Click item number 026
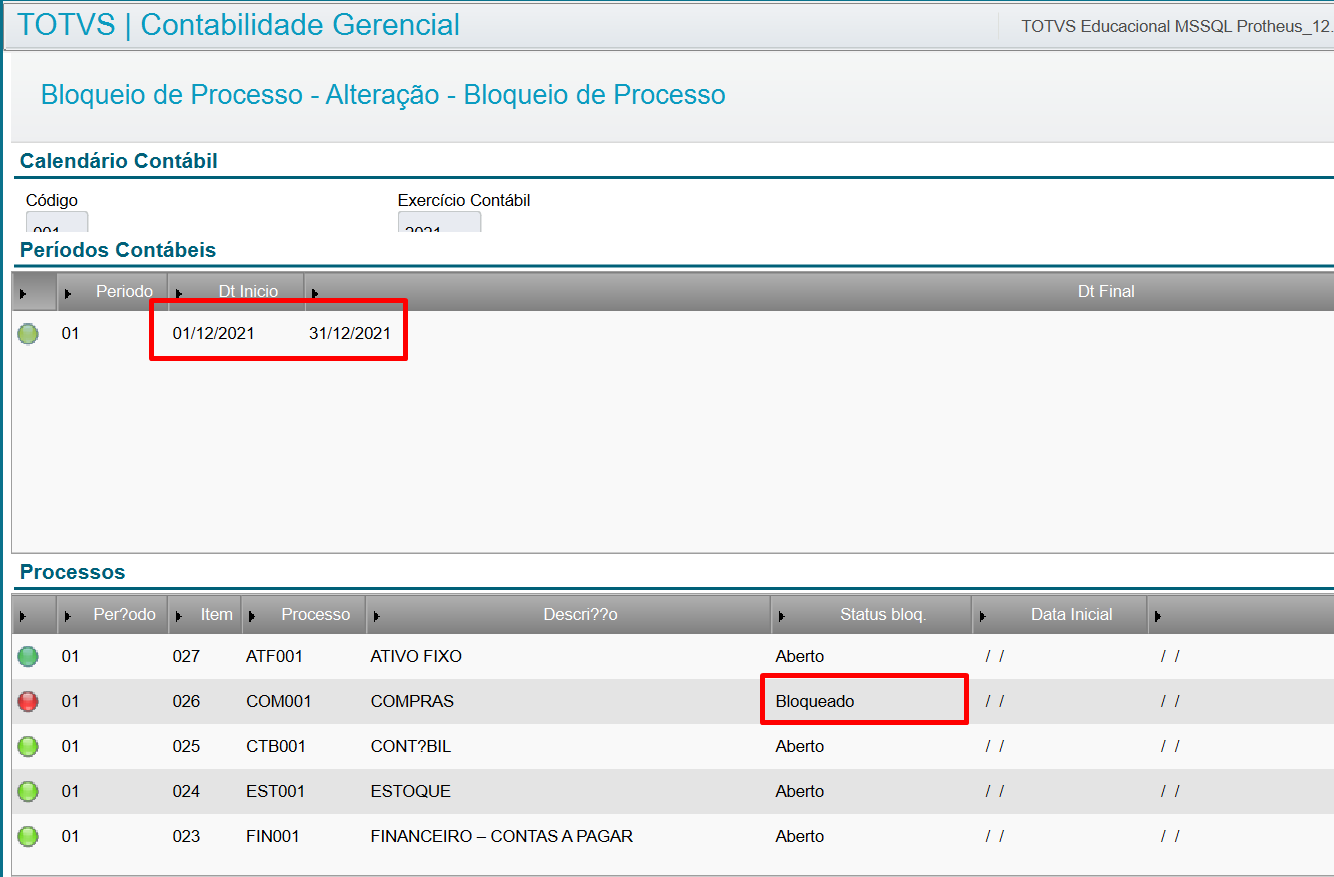Screen dimensions: 1334x877 point(186,702)
